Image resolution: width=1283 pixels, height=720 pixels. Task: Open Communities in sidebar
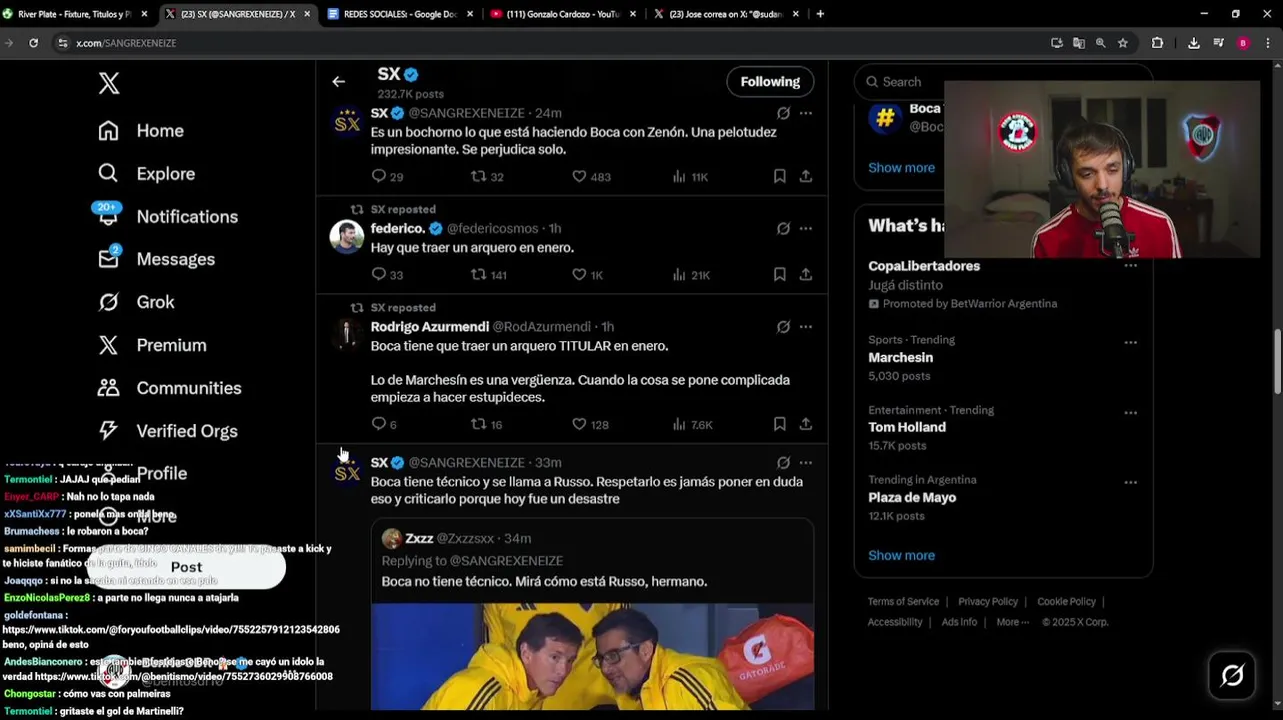[x=169, y=388]
